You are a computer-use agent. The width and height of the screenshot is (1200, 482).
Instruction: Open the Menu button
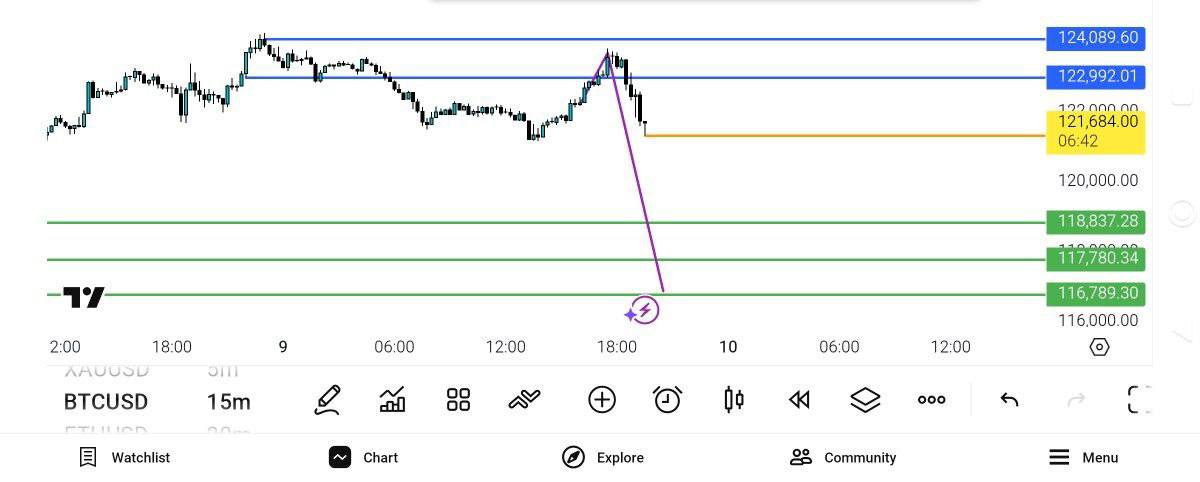(x=1083, y=457)
